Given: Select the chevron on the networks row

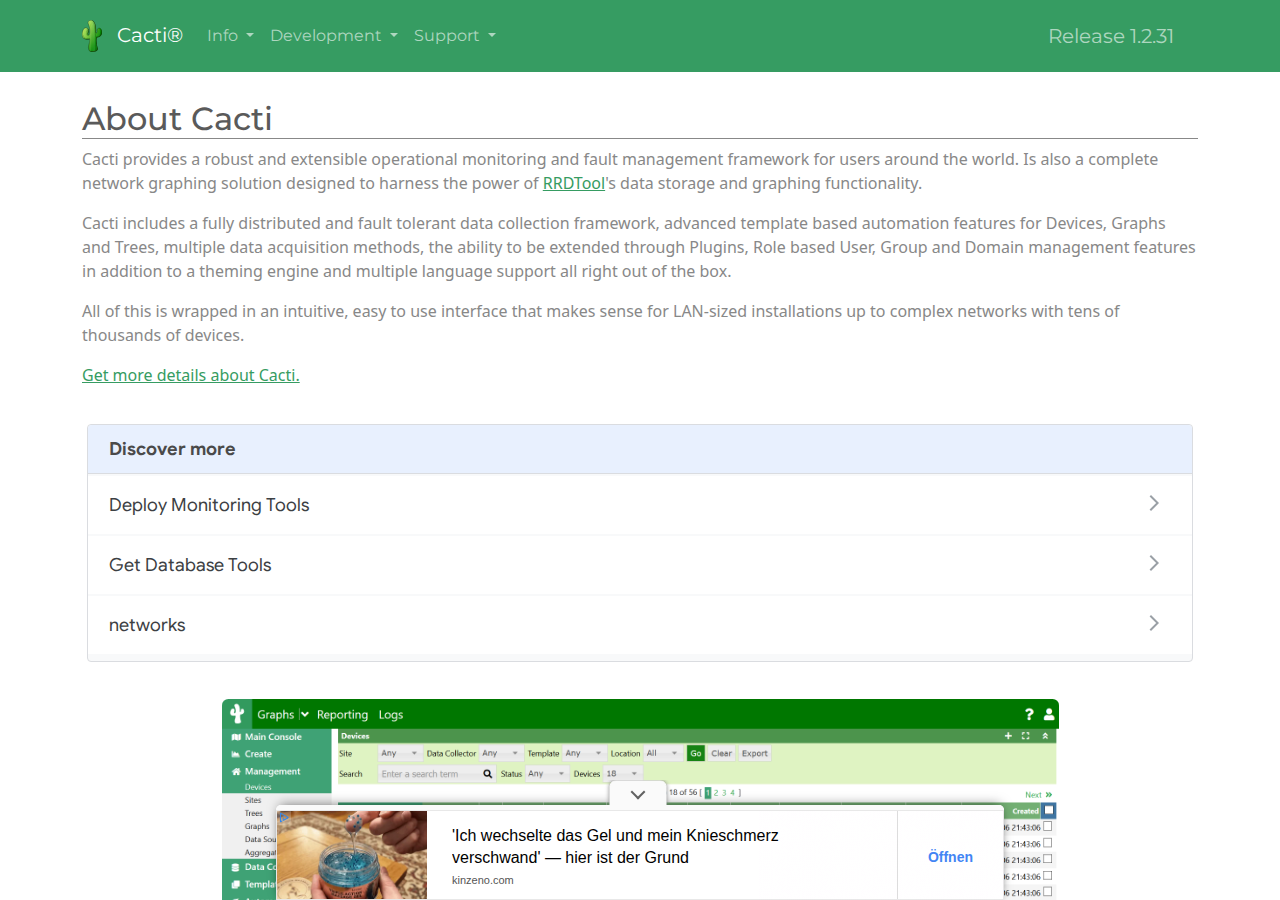Looking at the screenshot, I should click(x=1154, y=623).
